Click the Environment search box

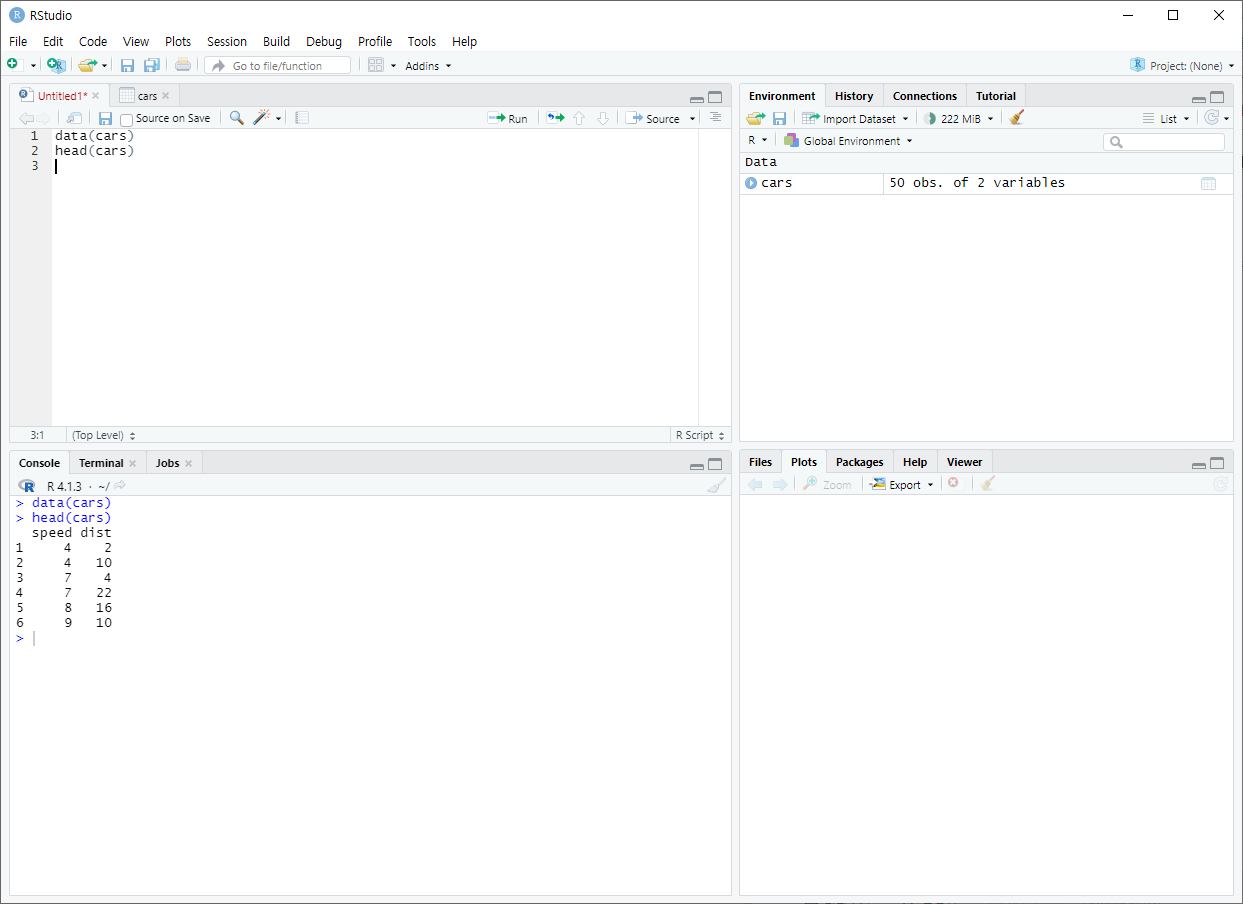(1164, 142)
